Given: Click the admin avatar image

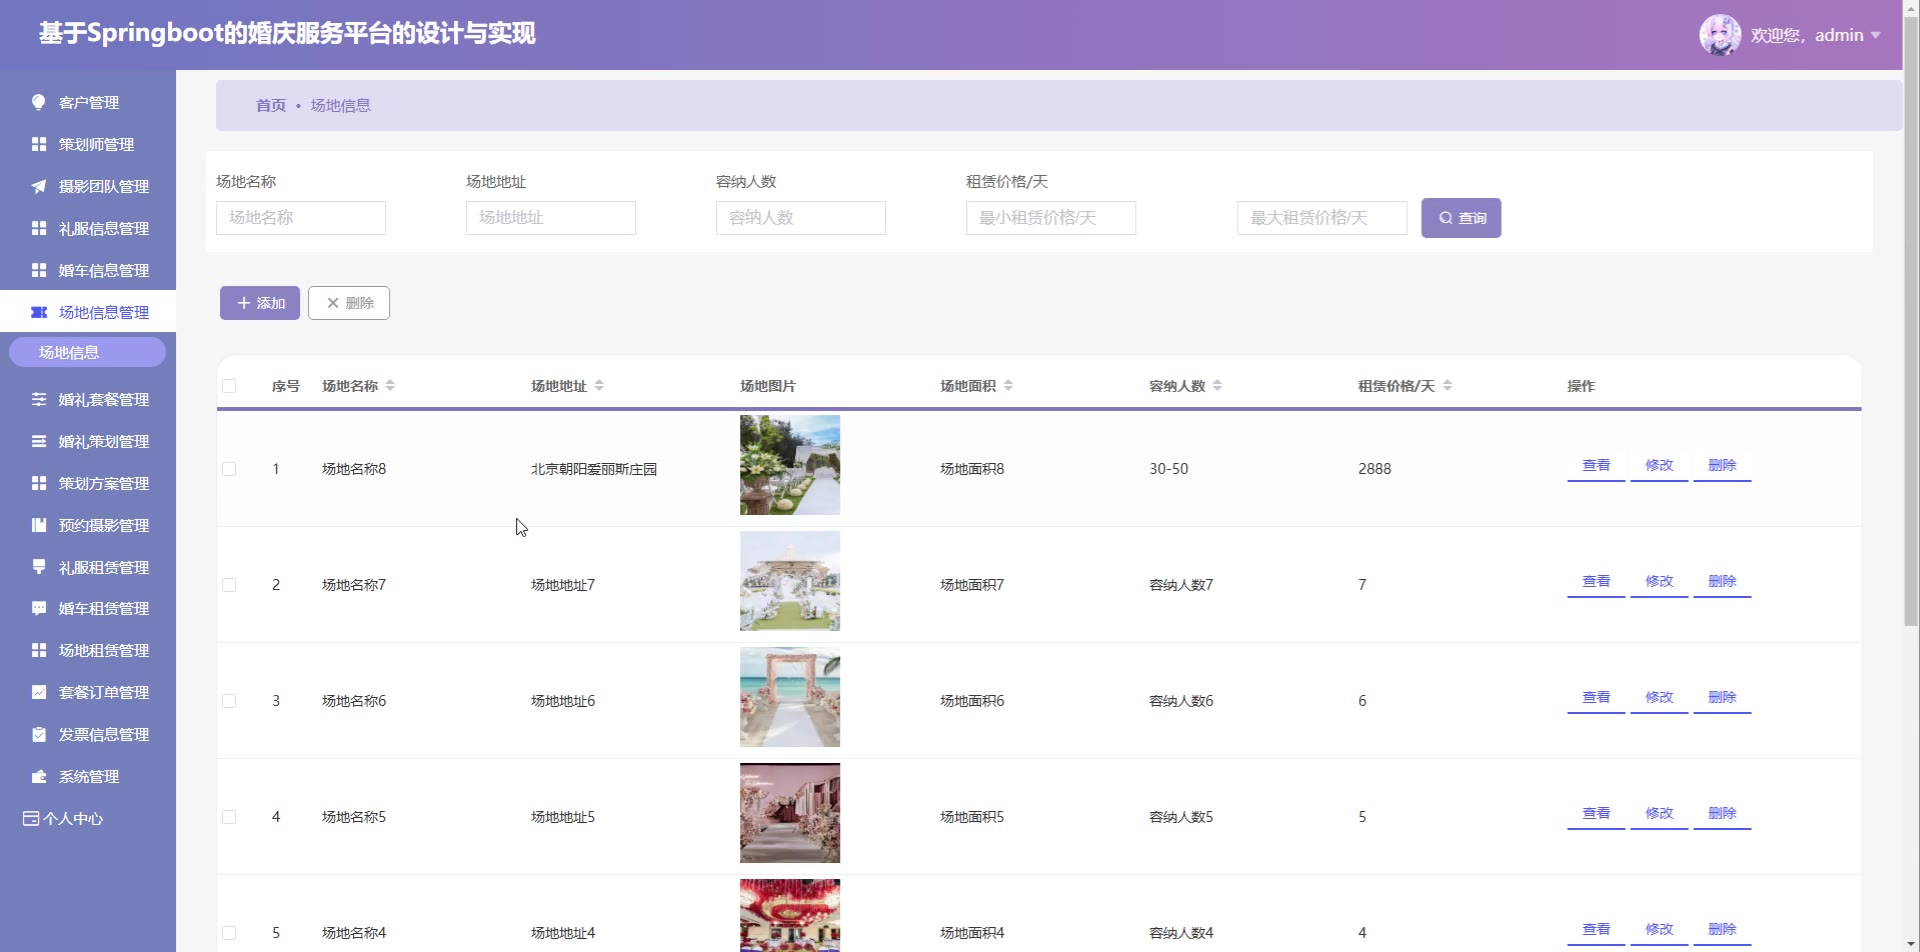Looking at the screenshot, I should (1719, 35).
